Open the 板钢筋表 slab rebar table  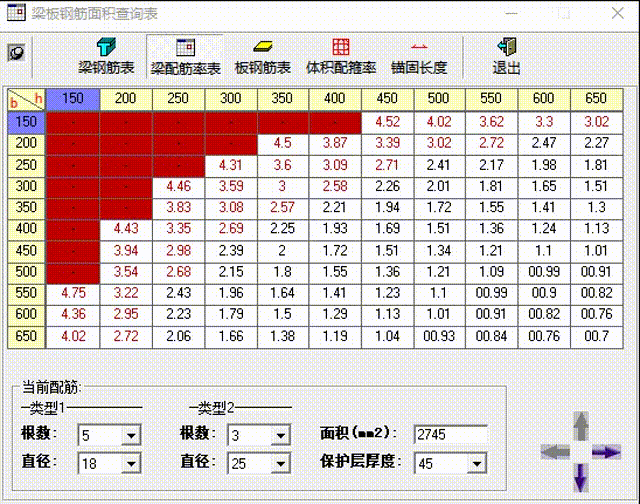coord(262,56)
